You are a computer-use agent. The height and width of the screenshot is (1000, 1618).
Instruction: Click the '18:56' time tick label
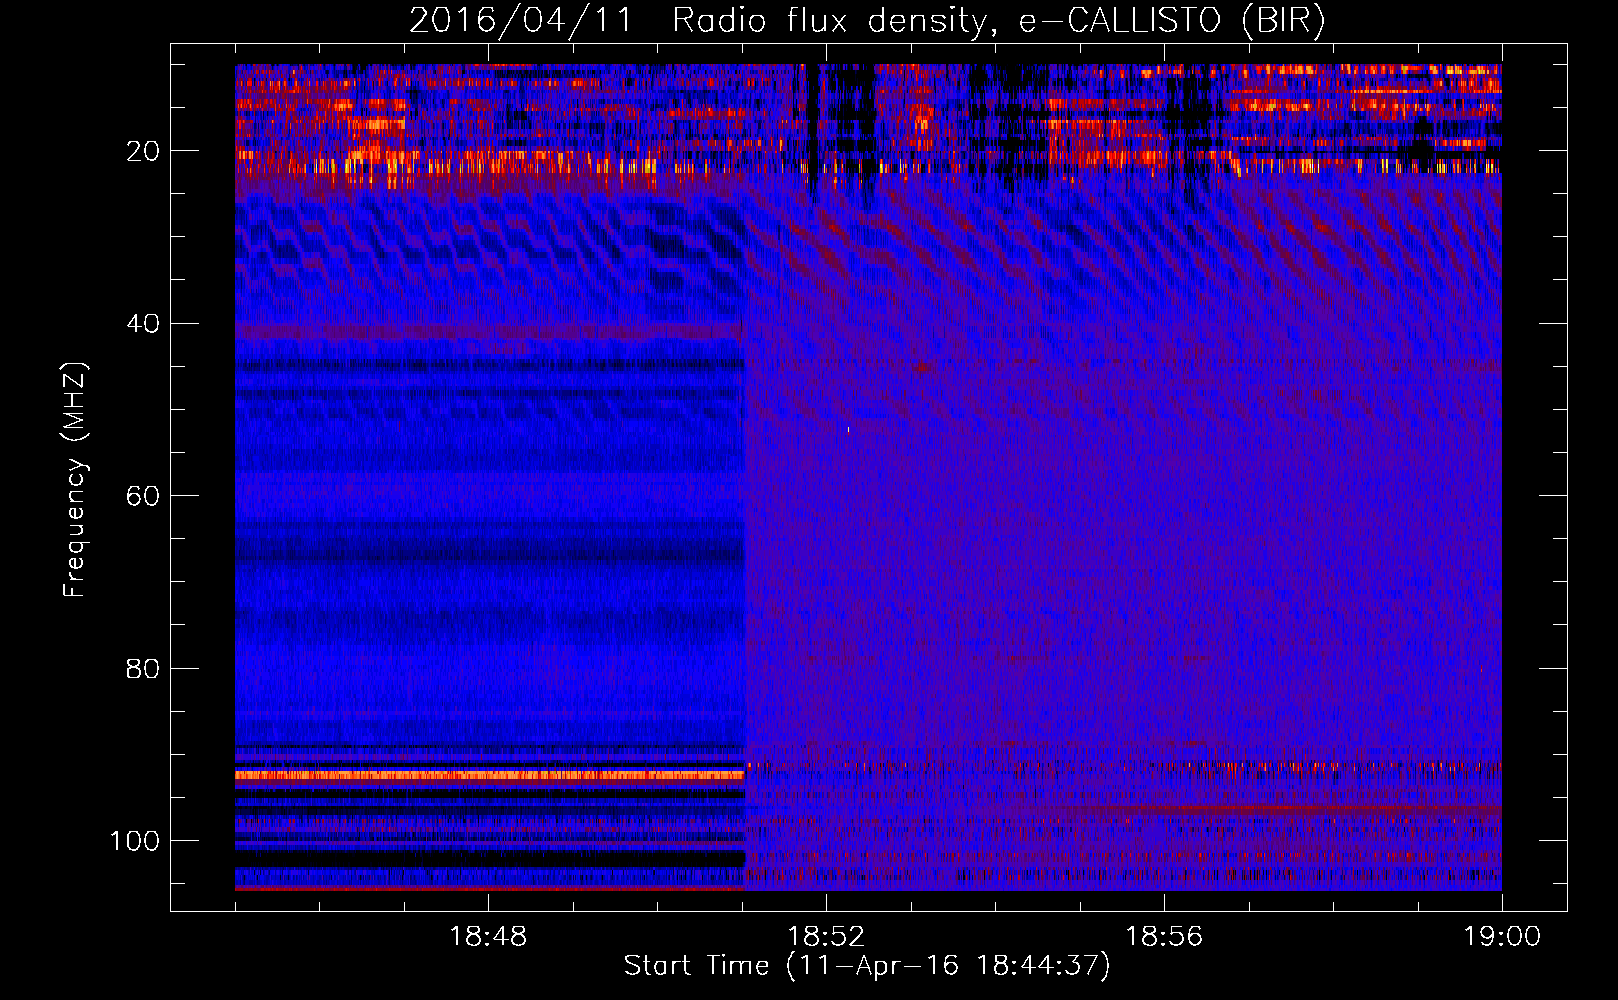tap(1164, 937)
